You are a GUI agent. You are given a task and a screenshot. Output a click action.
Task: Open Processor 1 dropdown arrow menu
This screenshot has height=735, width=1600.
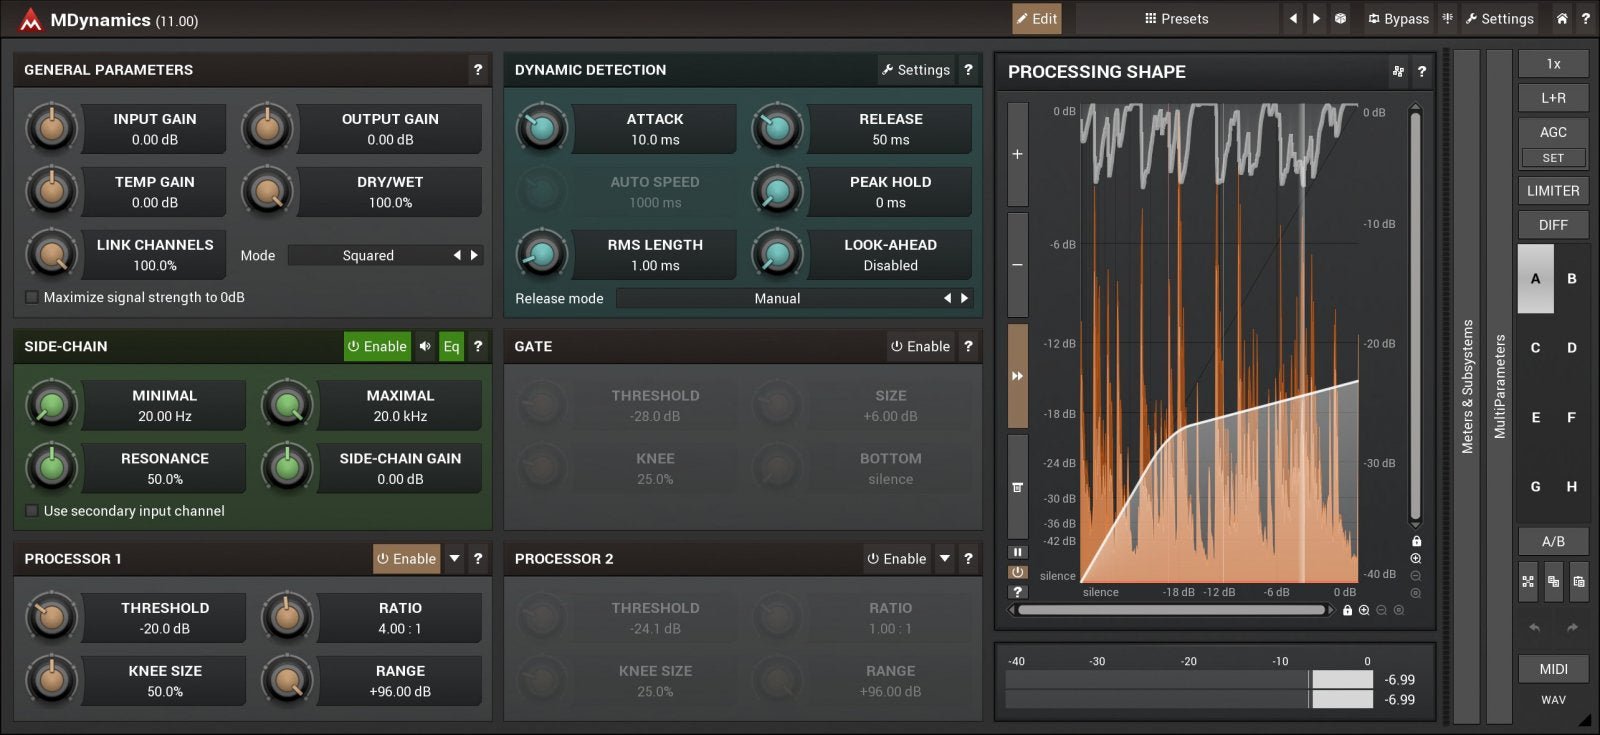pyautogui.click(x=454, y=559)
